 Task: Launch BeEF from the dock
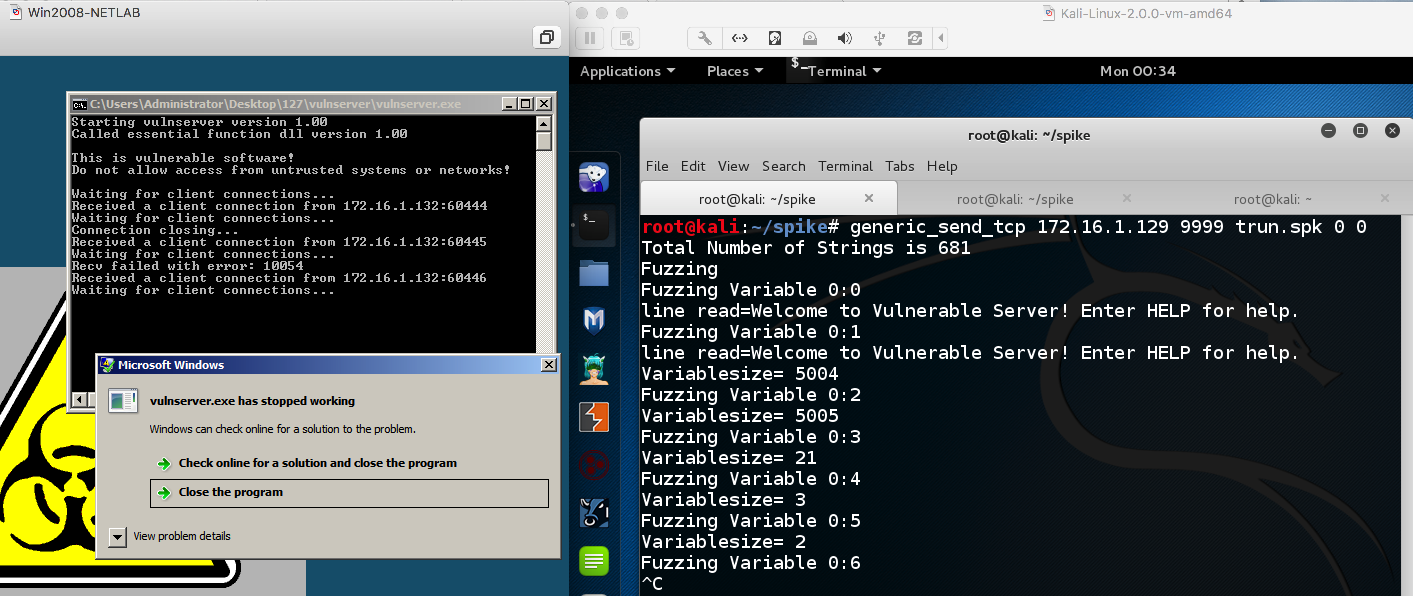pyautogui.click(x=594, y=512)
